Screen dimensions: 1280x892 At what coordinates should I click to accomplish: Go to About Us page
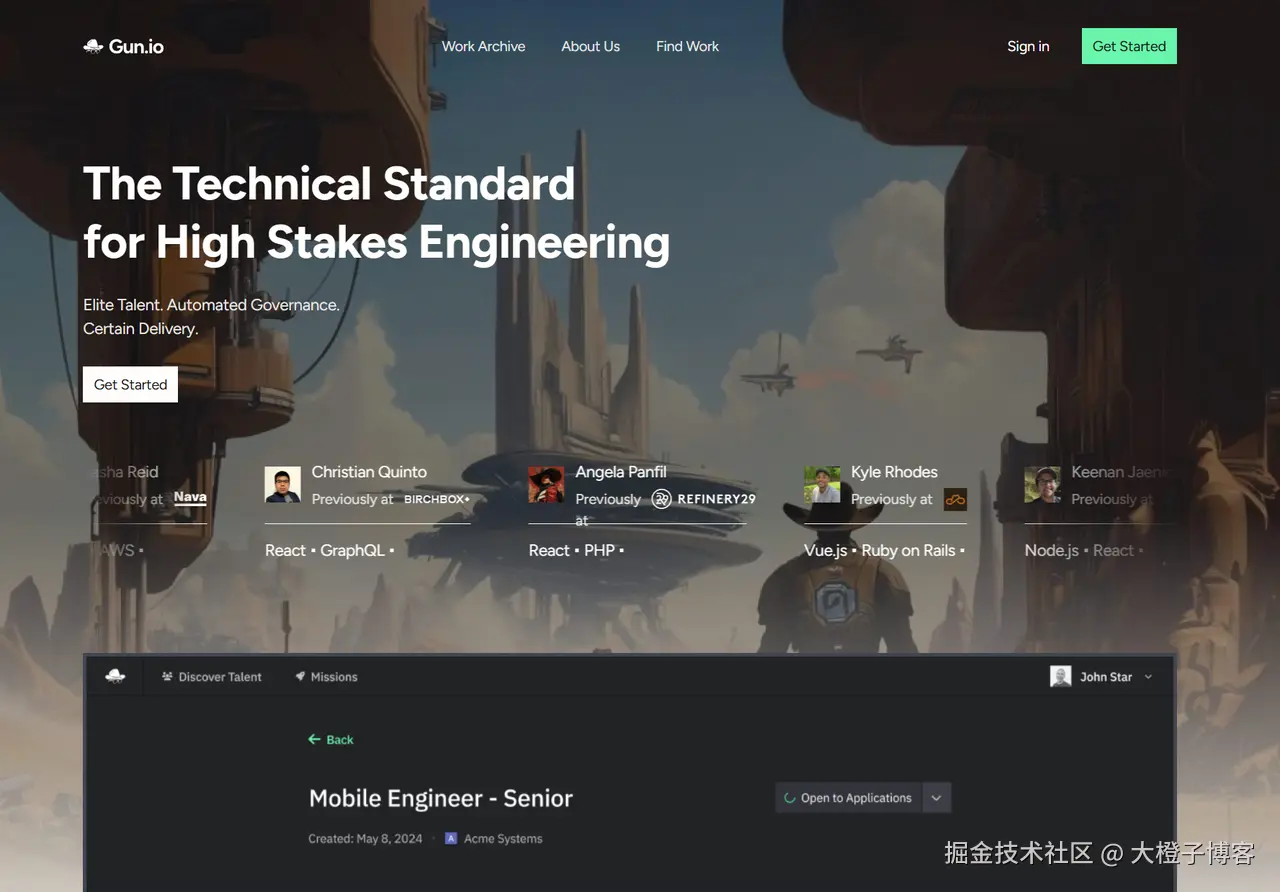click(x=590, y=46)
